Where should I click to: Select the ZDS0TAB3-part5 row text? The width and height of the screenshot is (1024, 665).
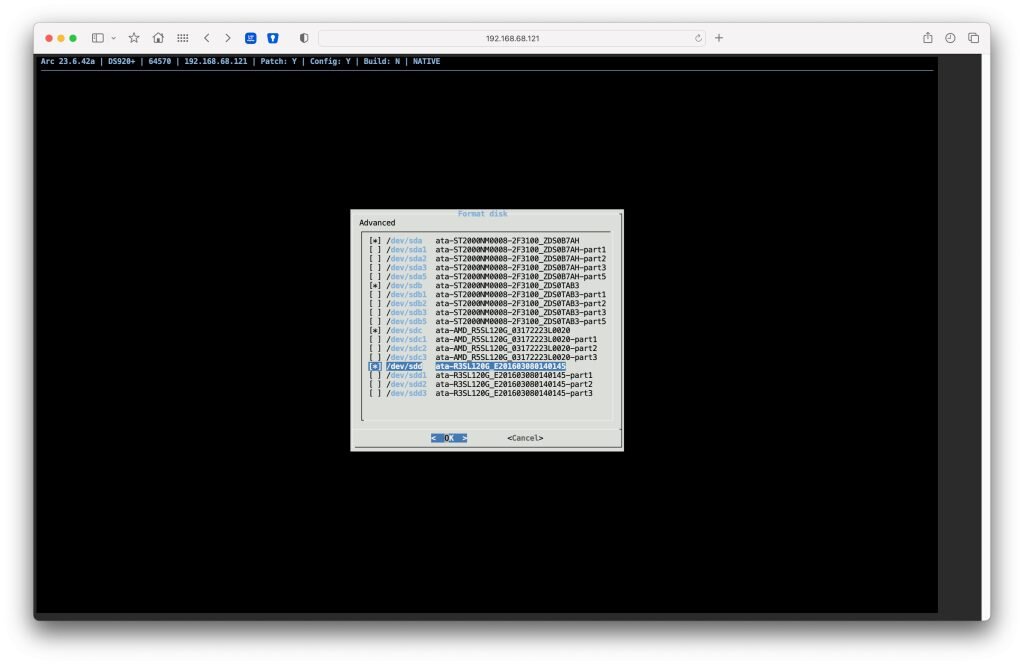520,321
